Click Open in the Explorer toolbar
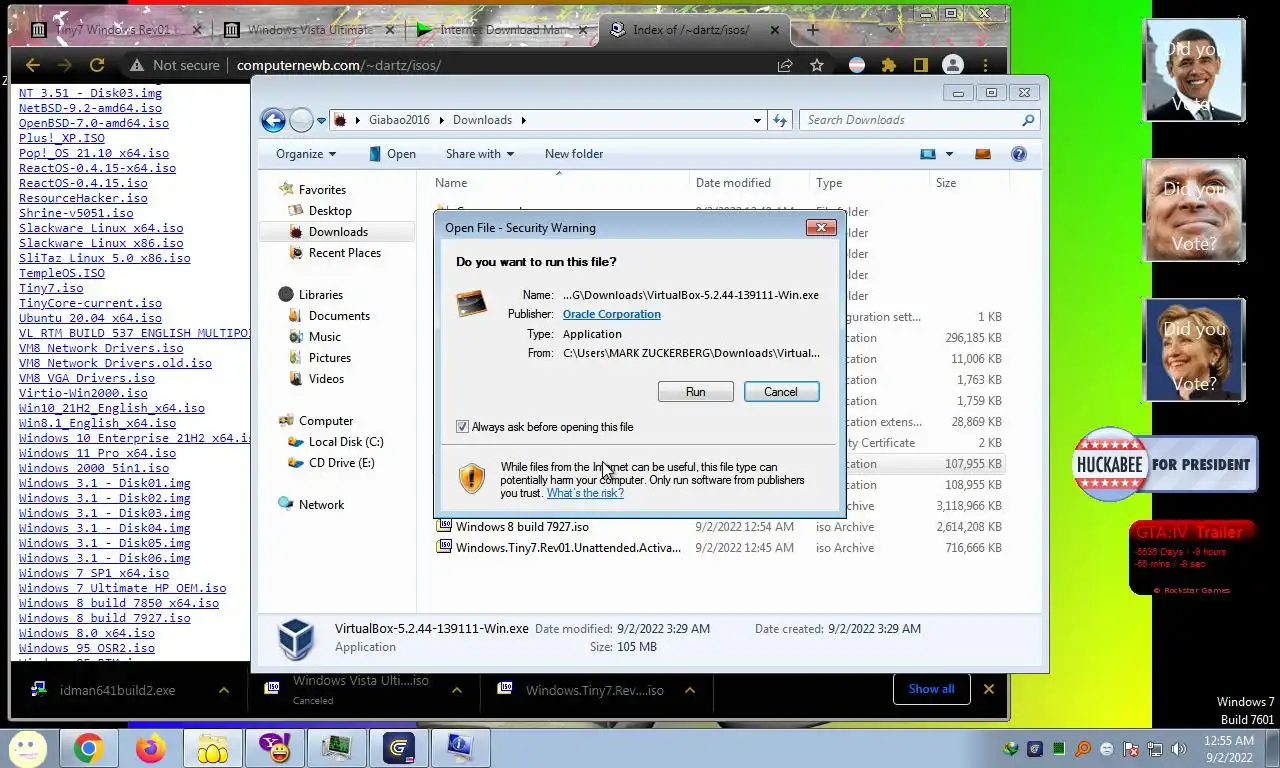Screen dimensions: 1280x768 coord(392,154)
